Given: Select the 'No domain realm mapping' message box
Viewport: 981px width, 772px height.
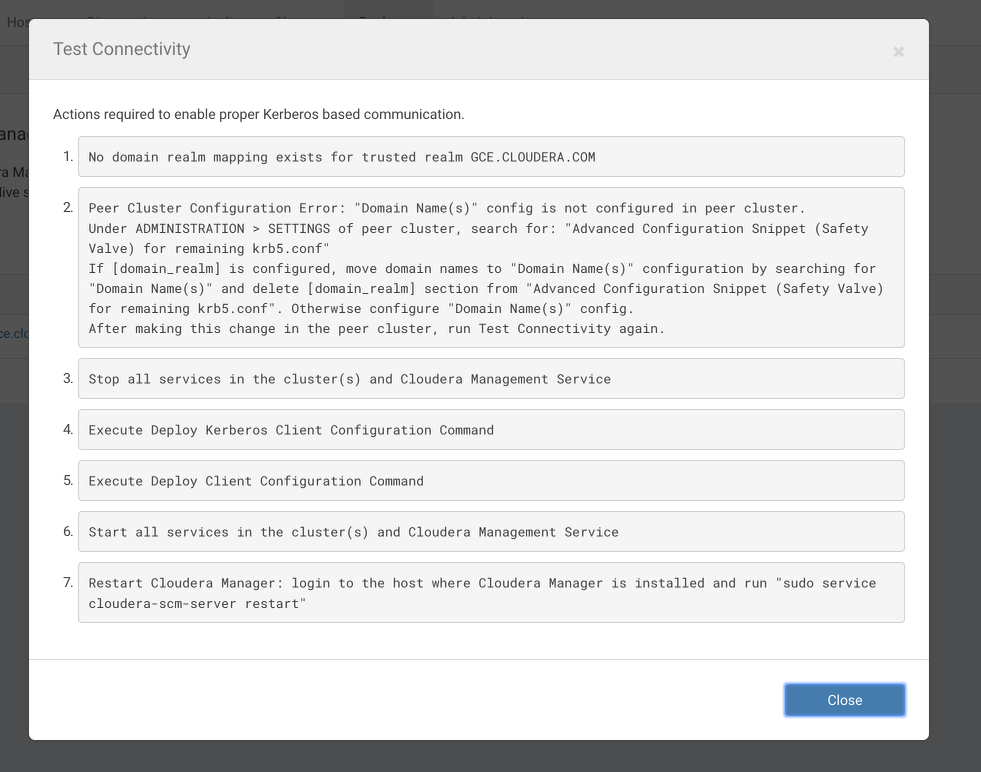Looking at the screenshot, I should [x=490, y=157].
